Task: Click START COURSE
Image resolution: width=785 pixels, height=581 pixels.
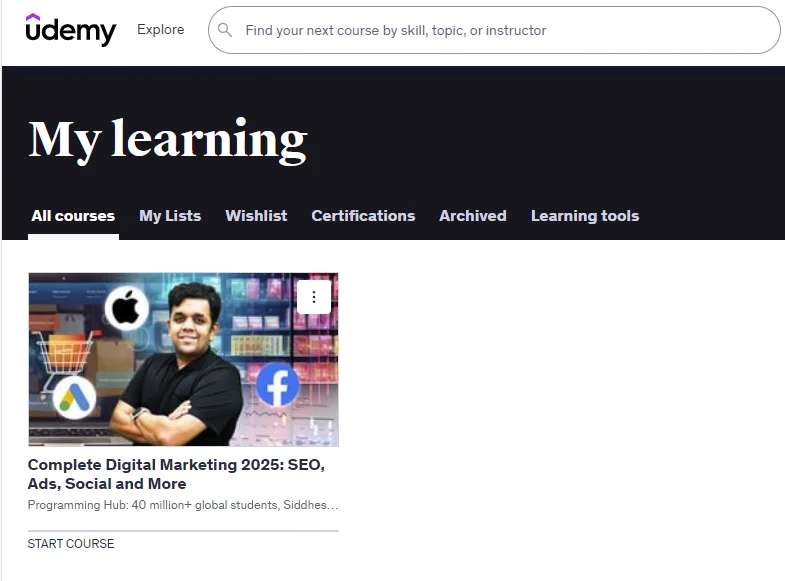Action: 71,543
